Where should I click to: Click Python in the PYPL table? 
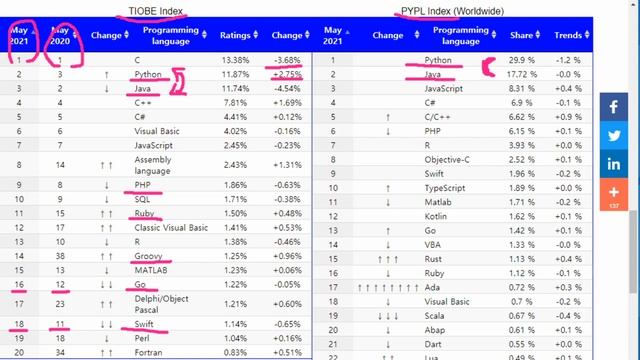pos(438,60)
